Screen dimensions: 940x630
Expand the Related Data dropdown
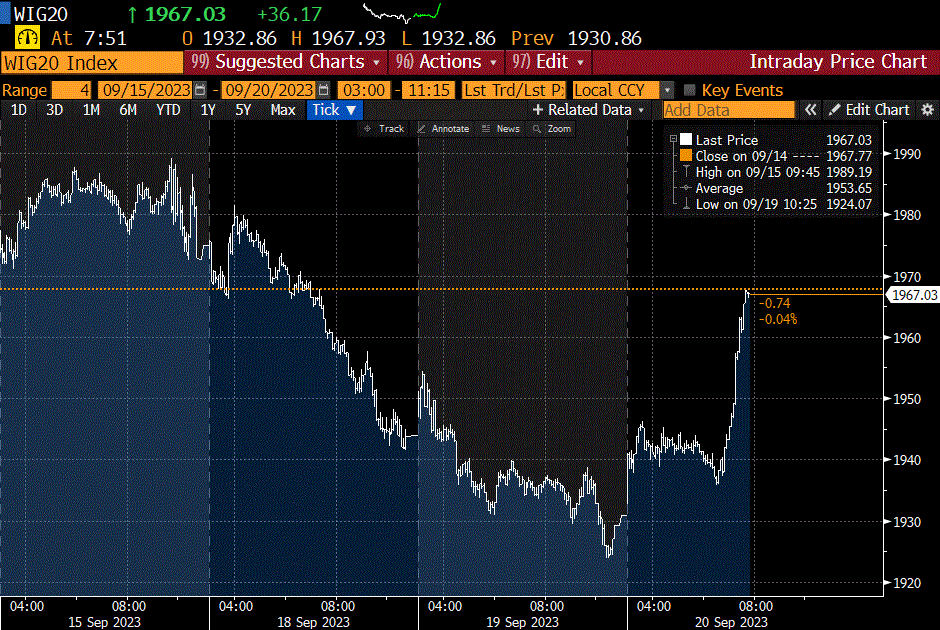[x=589, y=110]
